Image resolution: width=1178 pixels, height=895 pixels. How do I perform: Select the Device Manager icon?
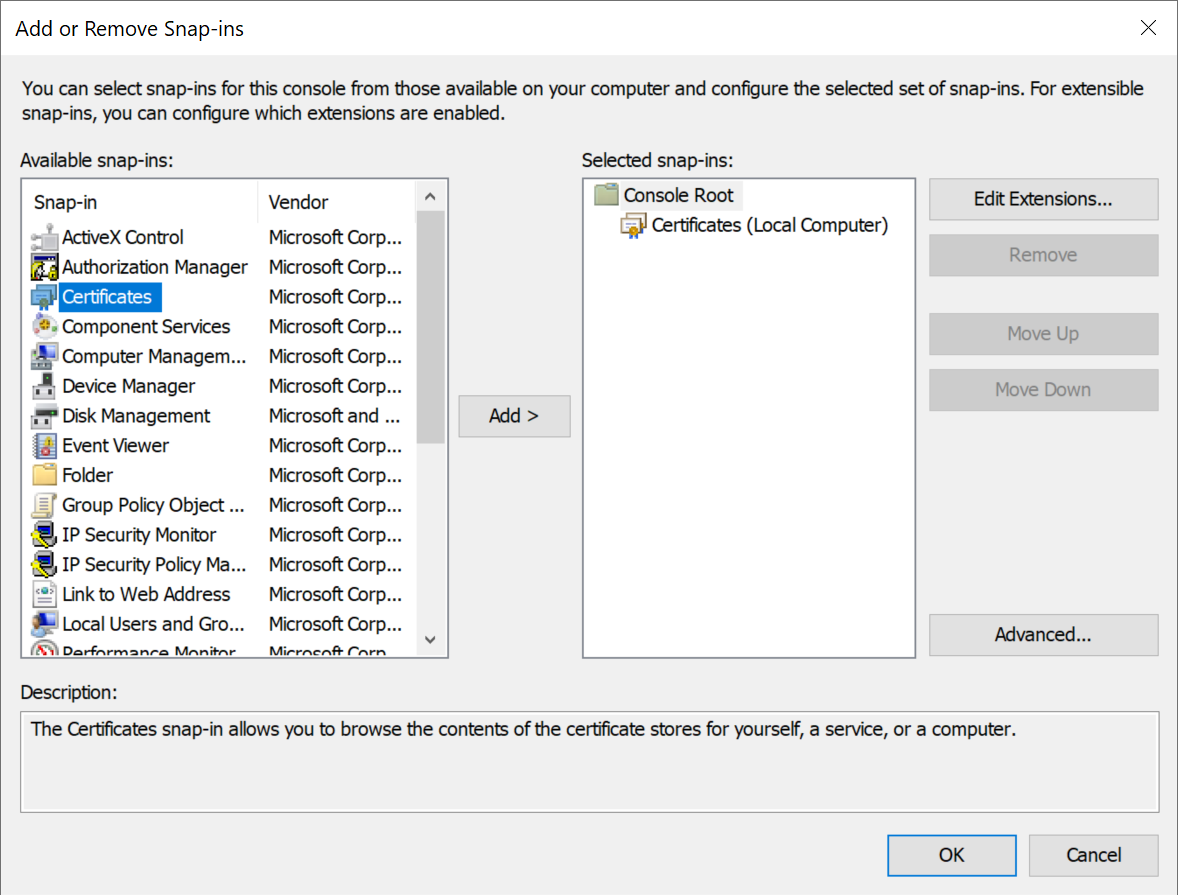click(x=45, y=387)
